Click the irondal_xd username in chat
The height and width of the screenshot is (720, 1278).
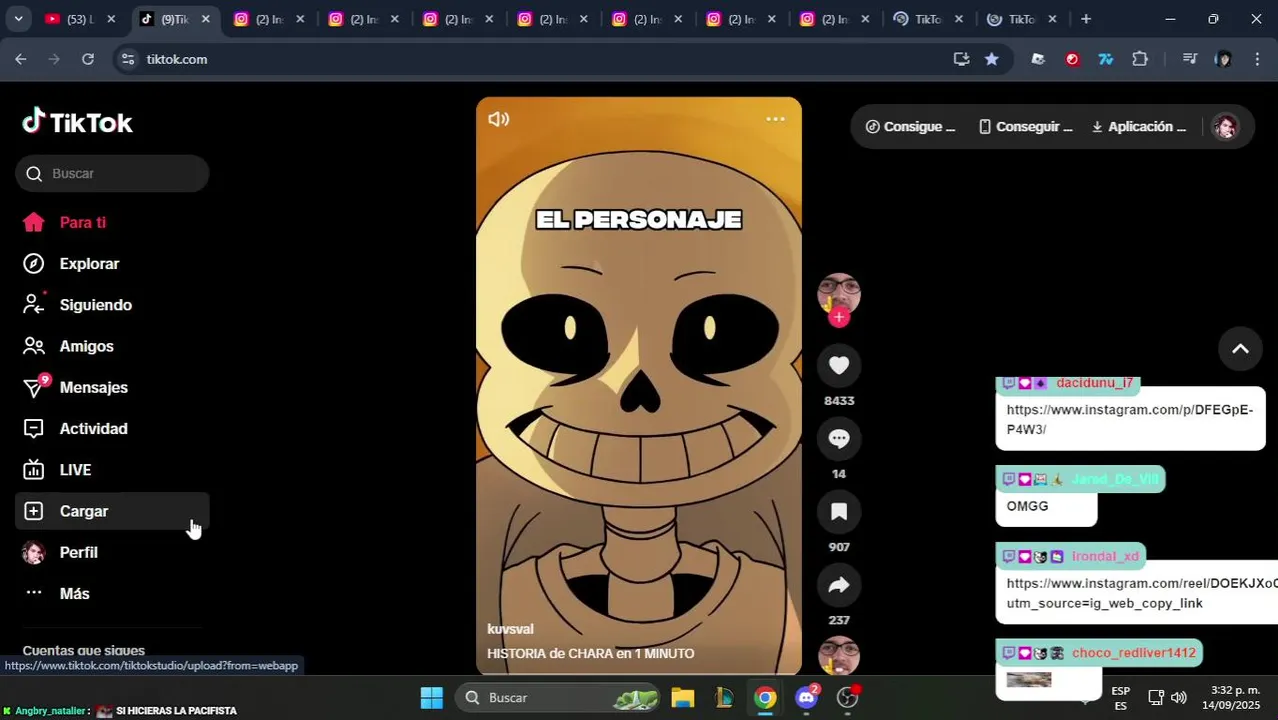[1105, 556]
